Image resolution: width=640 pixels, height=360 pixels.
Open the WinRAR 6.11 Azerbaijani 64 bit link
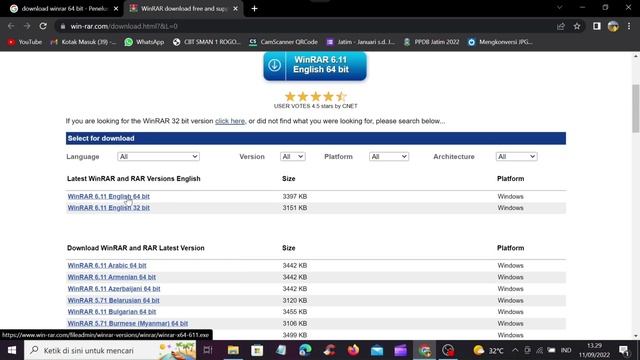point(114,289)
